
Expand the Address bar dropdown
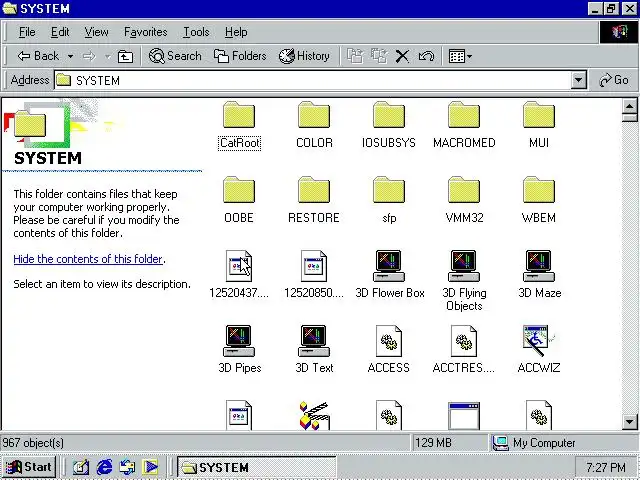coord(578,80)
